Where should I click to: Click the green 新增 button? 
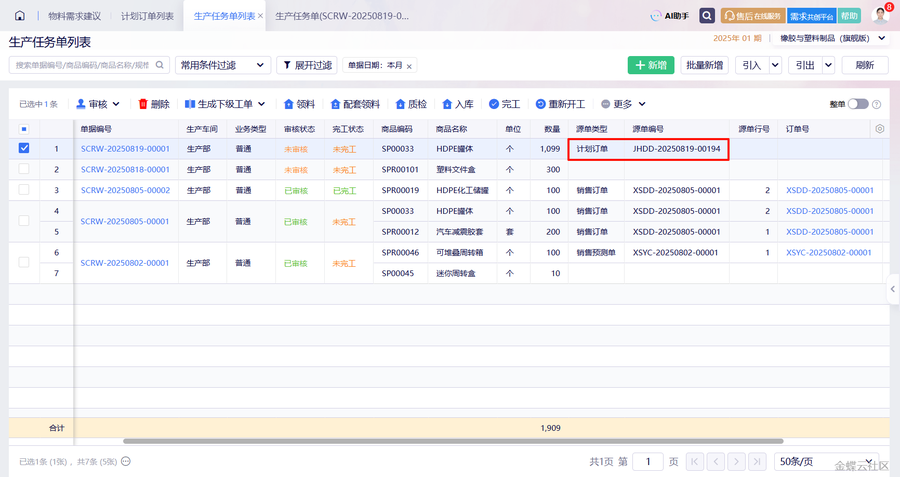651,65
